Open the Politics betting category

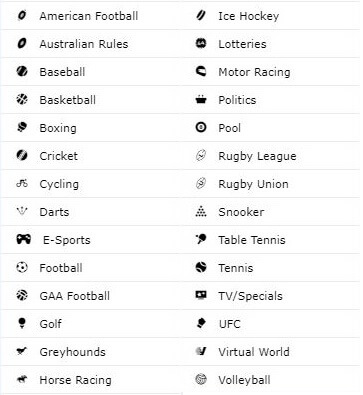tap(271, 99)
